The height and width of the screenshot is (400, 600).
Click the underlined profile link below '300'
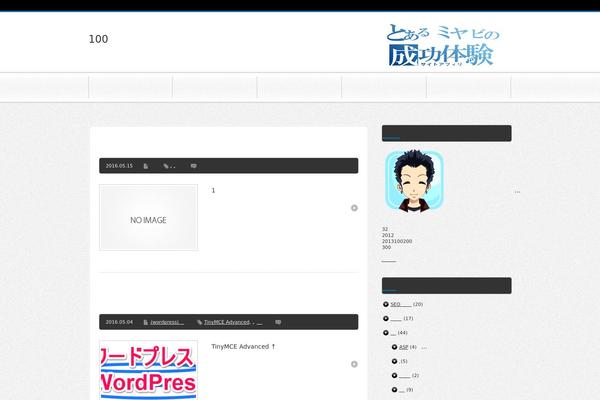click(389, 261)
